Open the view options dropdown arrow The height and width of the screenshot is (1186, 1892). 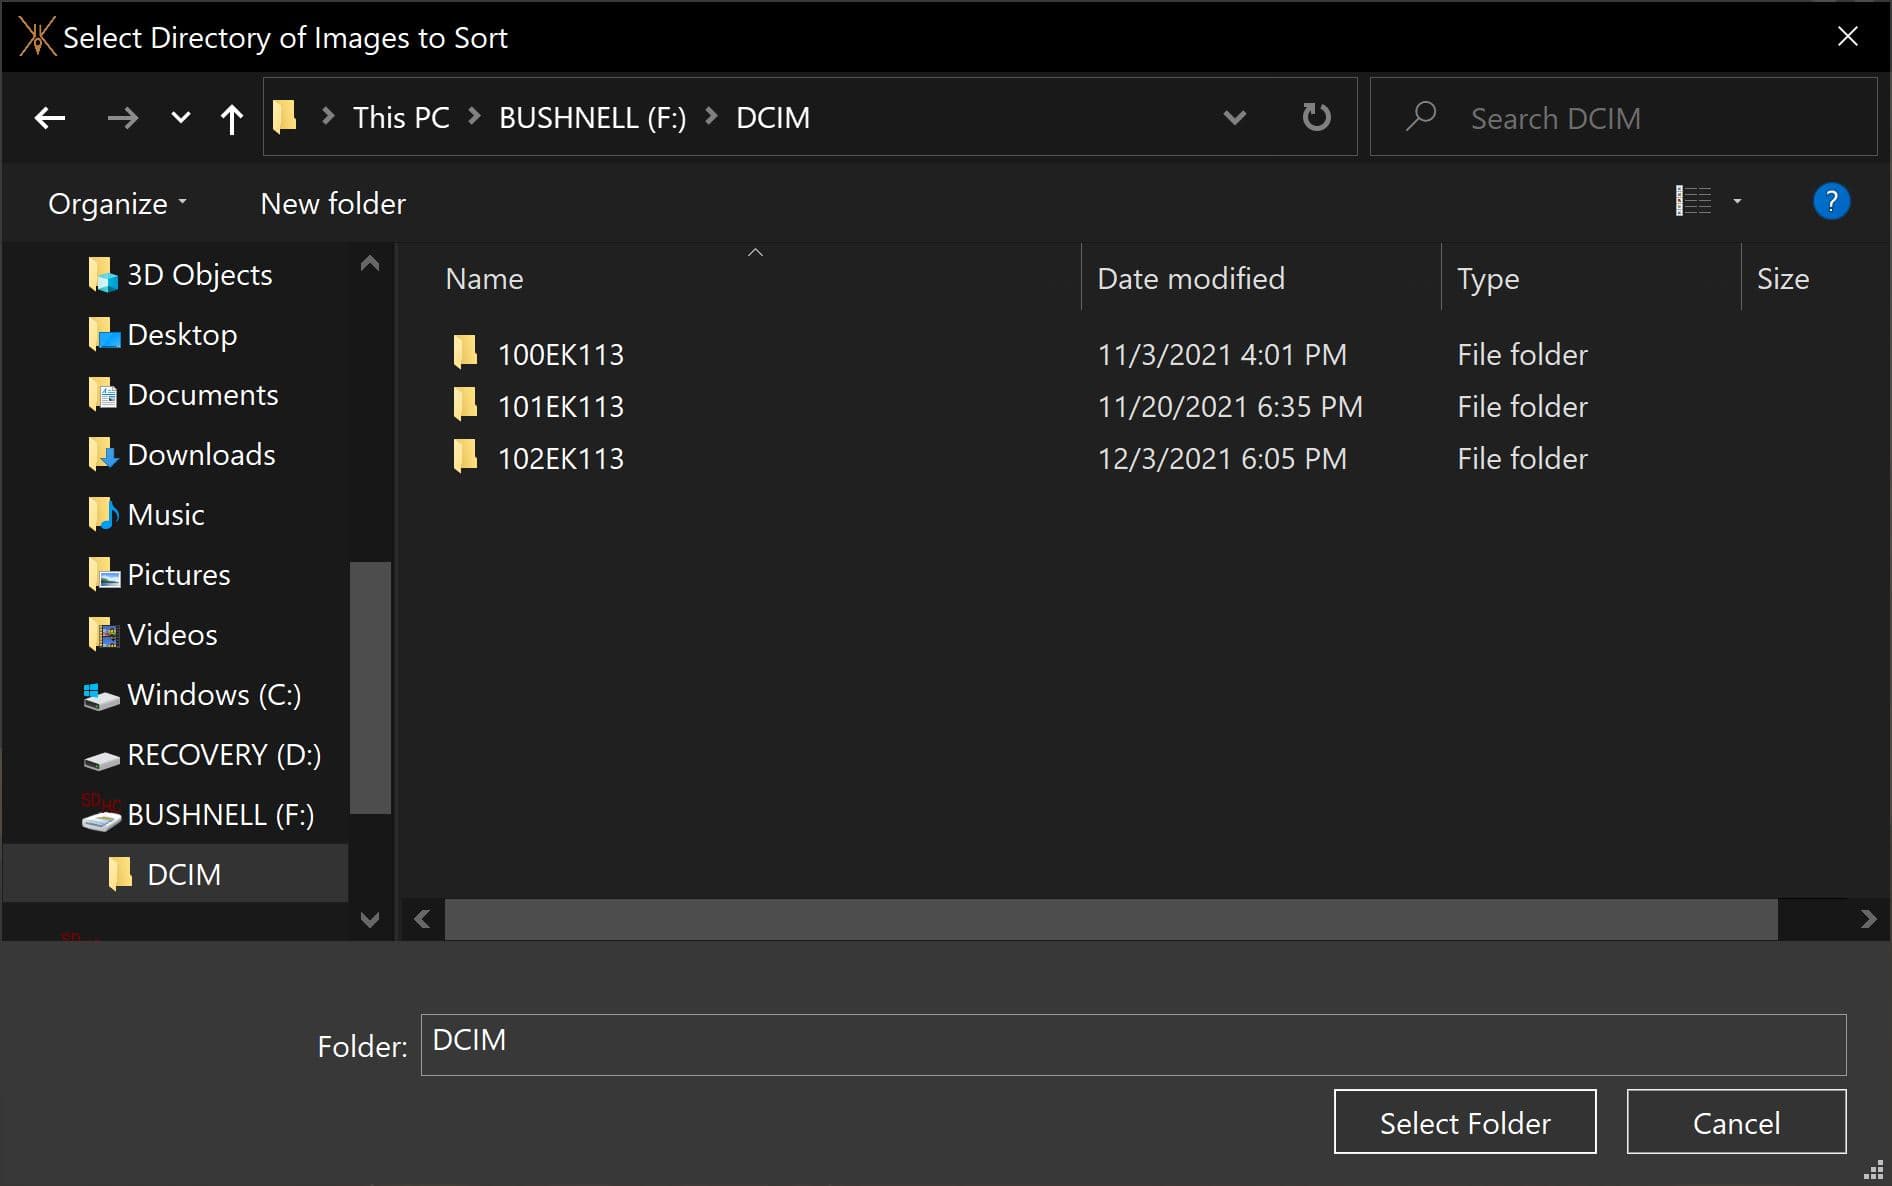[1737, 201]
